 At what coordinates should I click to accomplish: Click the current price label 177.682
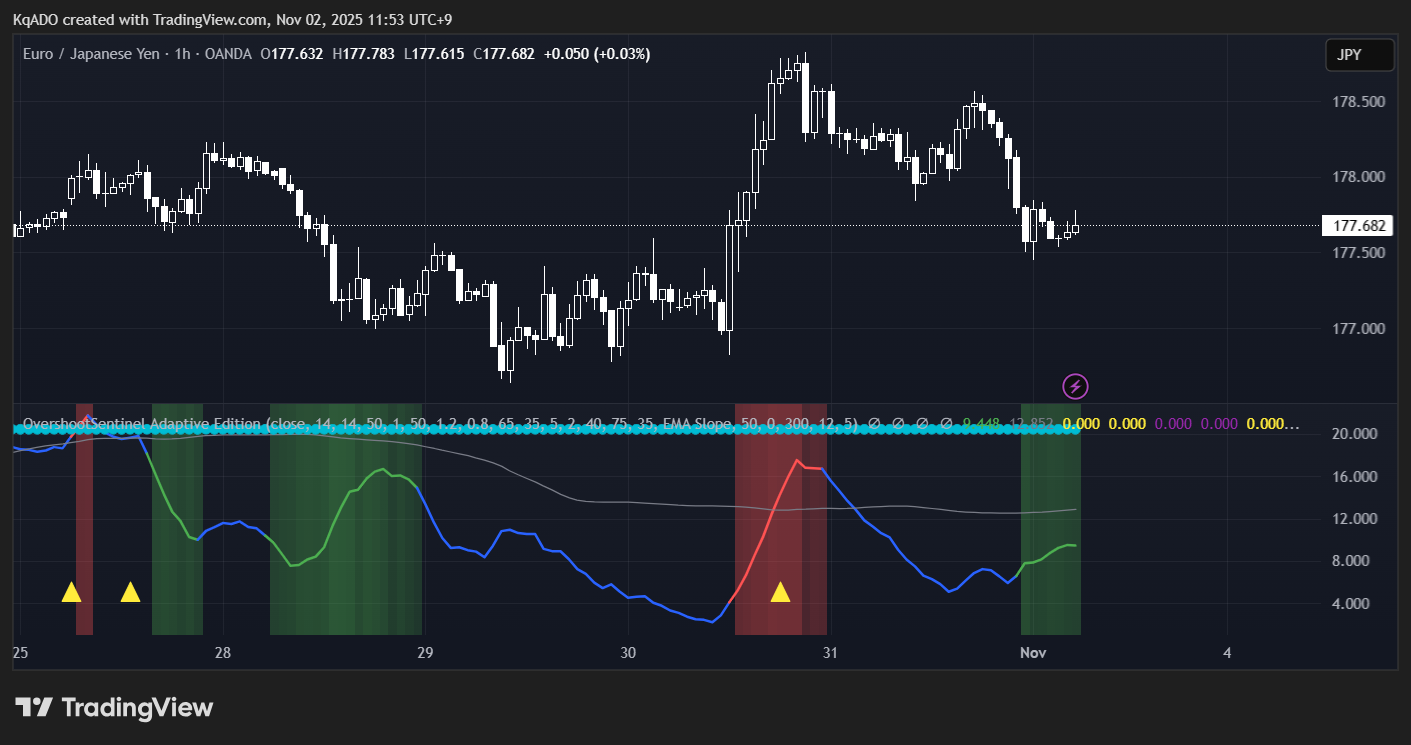pyautogui.click(x=1358, y=226)
